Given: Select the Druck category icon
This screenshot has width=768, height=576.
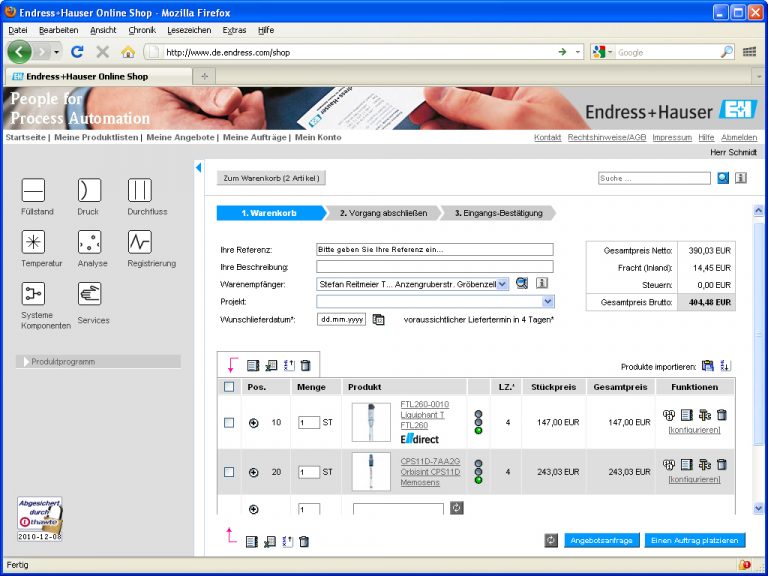Looking at the screenshot, I should [x=89, y=190].
